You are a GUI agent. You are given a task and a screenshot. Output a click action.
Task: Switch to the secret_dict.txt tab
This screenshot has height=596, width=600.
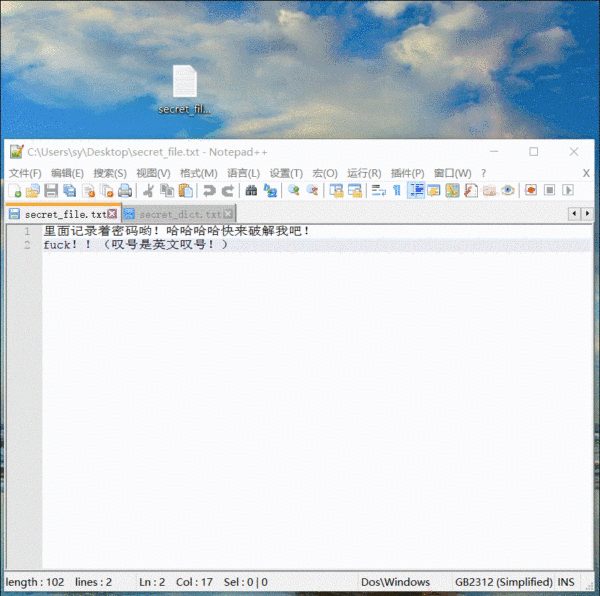pyautogui.click(x=178, y=214)
